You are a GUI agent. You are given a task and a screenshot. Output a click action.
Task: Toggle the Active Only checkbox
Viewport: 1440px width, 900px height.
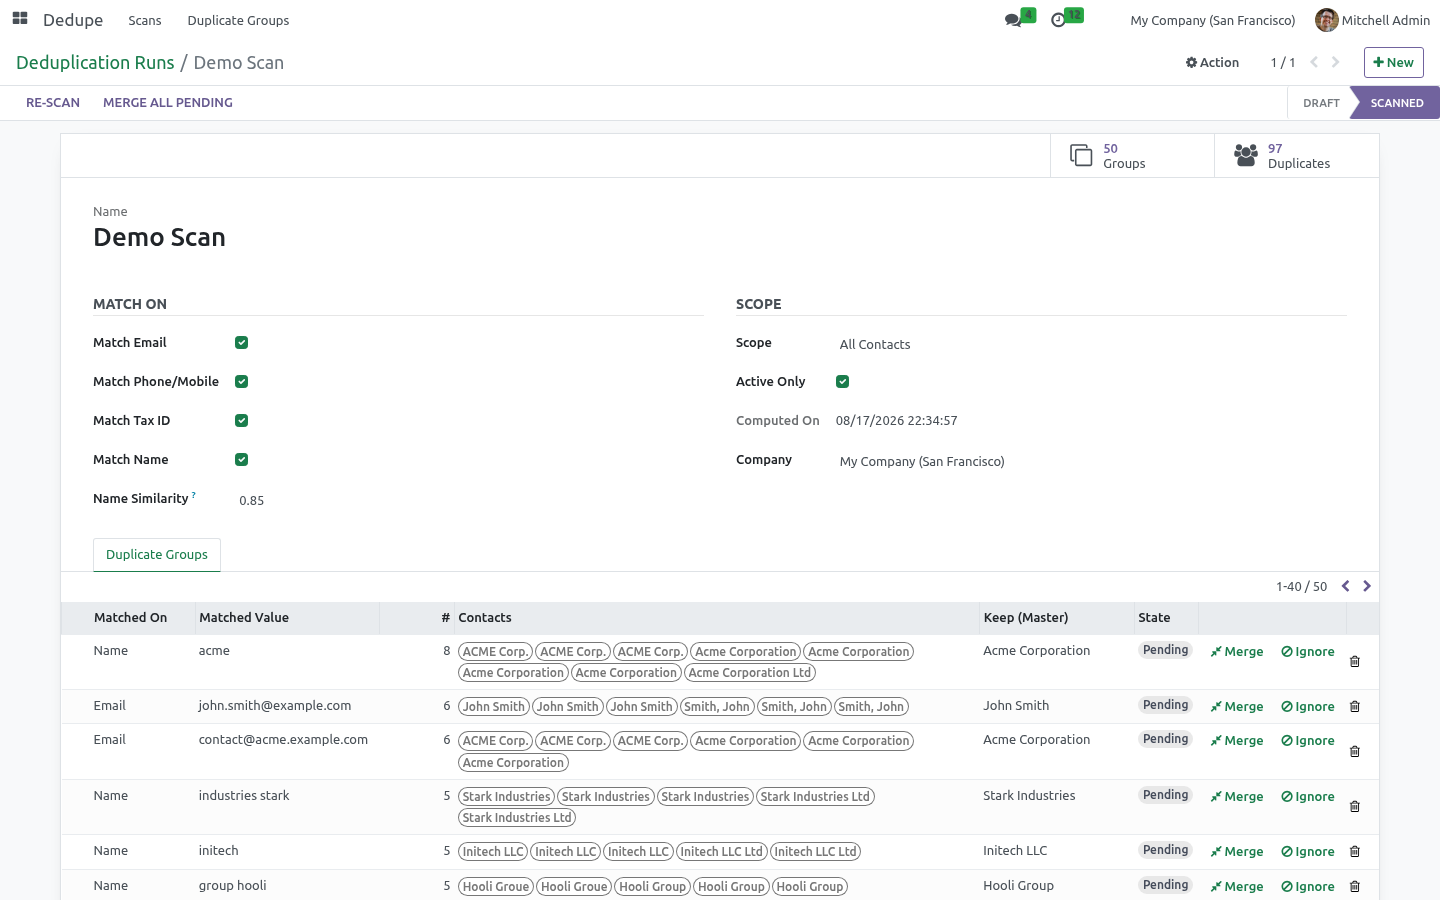click(842, 382)
